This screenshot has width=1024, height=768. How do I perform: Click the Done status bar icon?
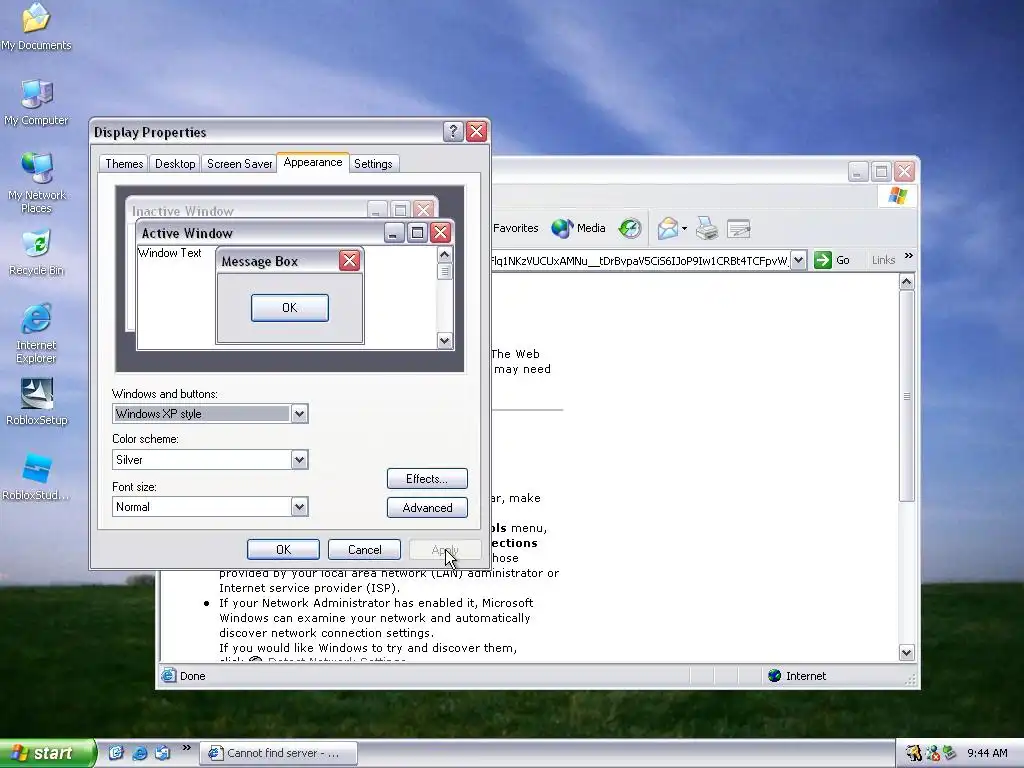168,675
